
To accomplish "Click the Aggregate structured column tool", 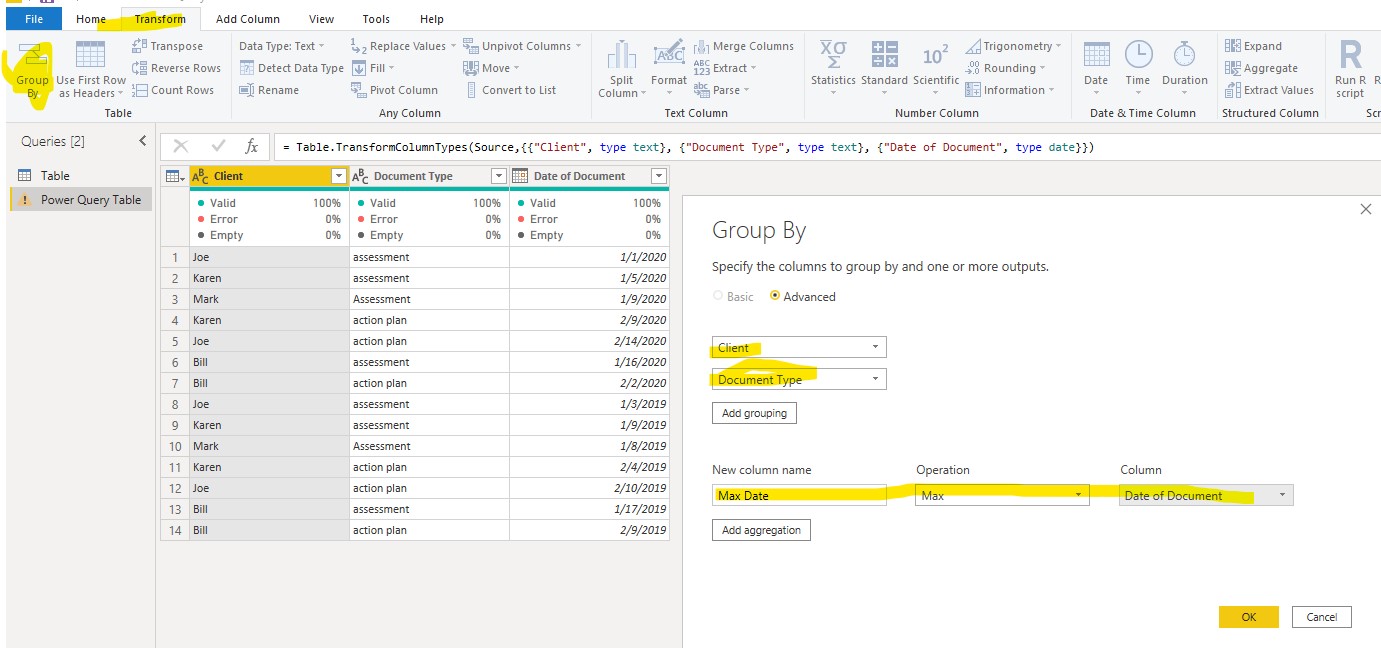I will coord(1261,68).
